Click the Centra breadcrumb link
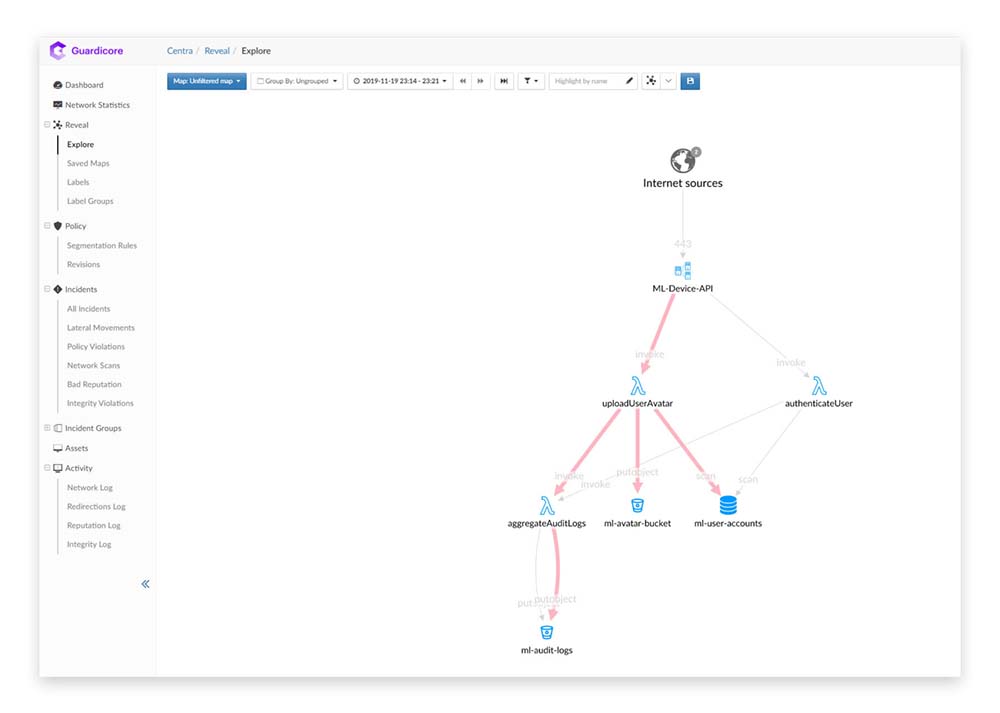The height and width of the screenshot is (713, 1000). [181, 51]
